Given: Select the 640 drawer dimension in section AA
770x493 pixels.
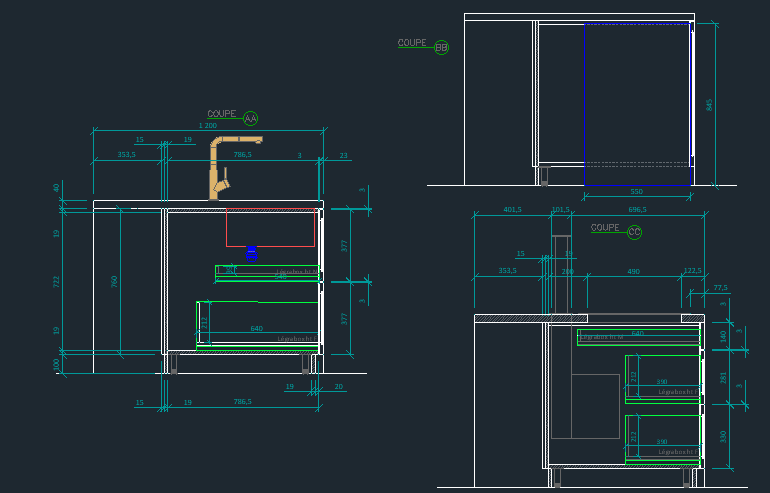Looking at the screenshot, I should [x=256, y=328].
